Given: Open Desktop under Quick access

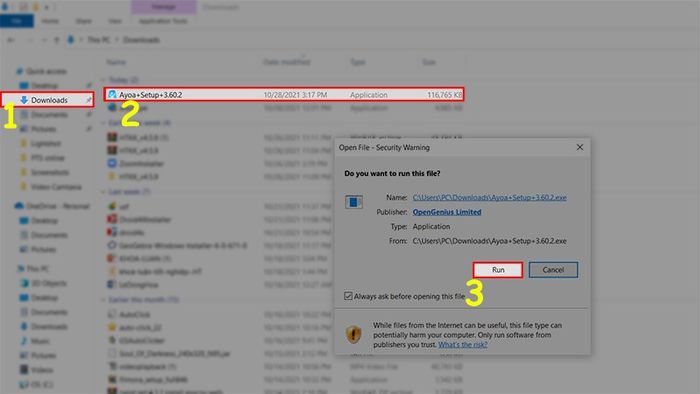Looking at the screenshot, I should tap(44, 86).
